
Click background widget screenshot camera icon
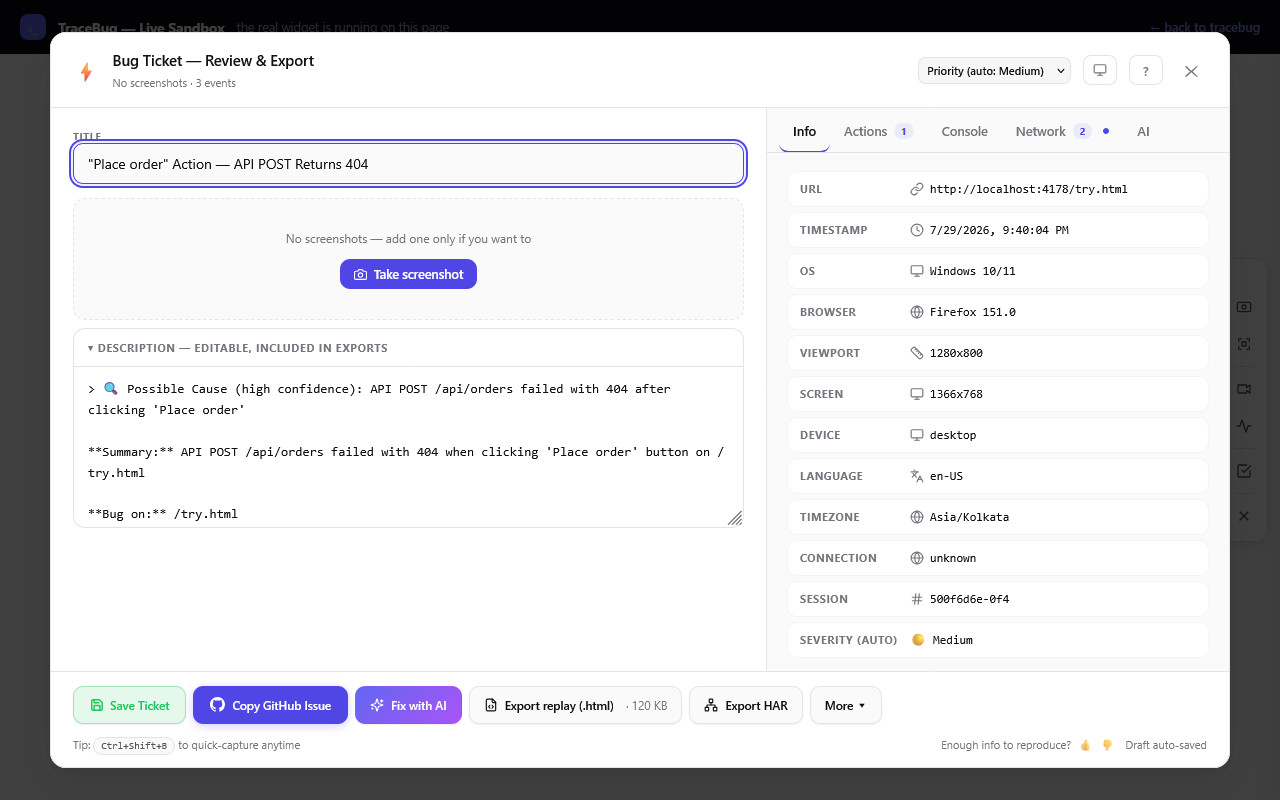coord(1244,307)
